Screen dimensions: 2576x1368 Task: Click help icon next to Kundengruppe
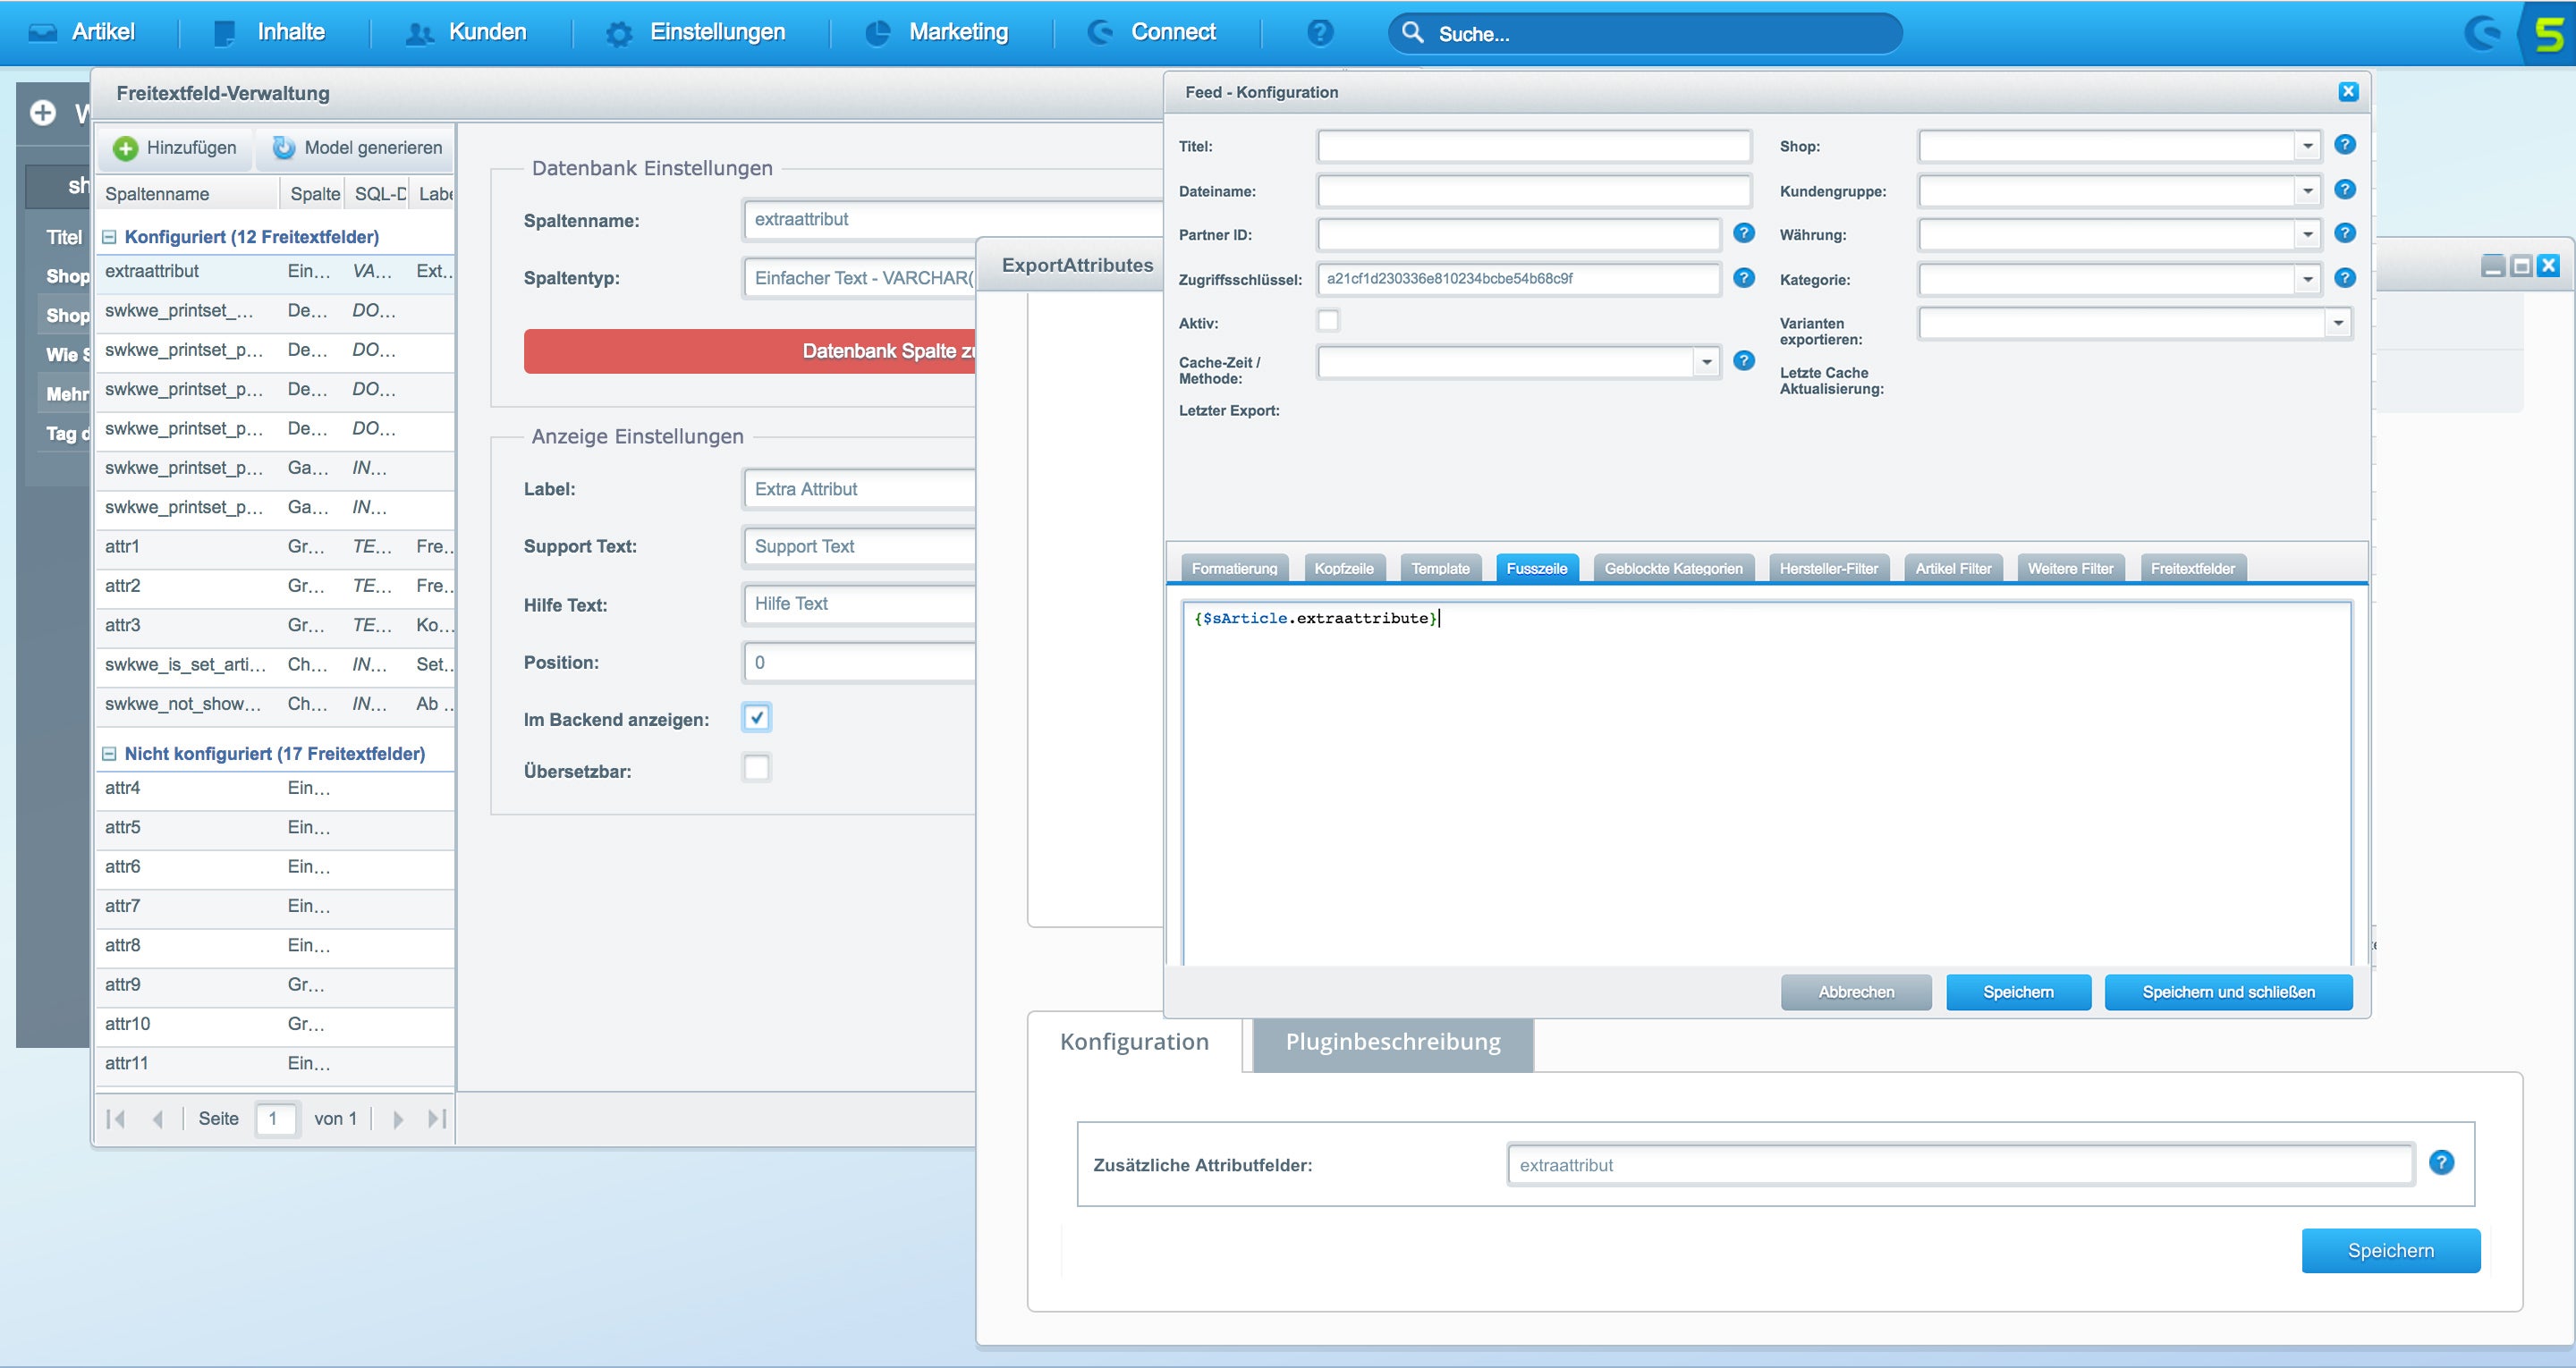tap(2345, 189)
